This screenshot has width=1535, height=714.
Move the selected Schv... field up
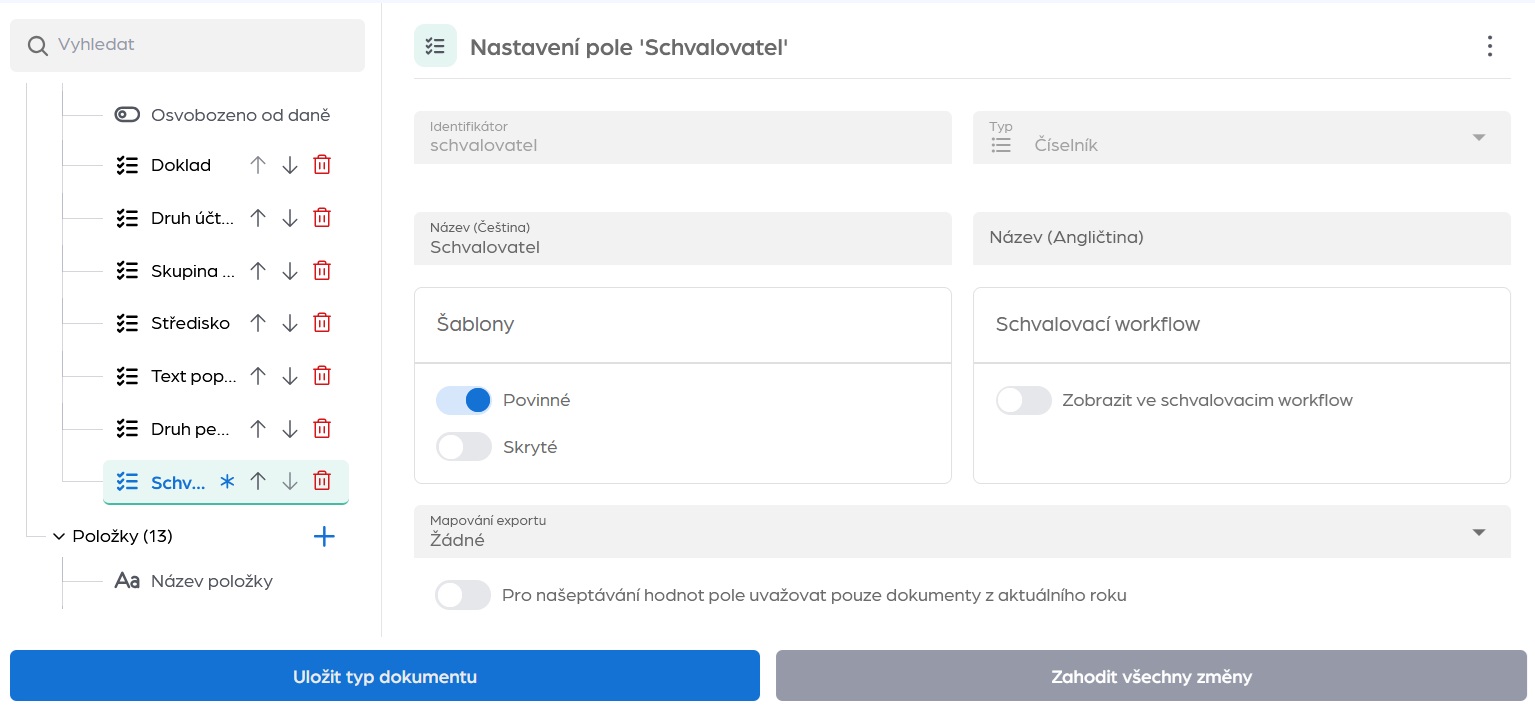coord(258,482)
